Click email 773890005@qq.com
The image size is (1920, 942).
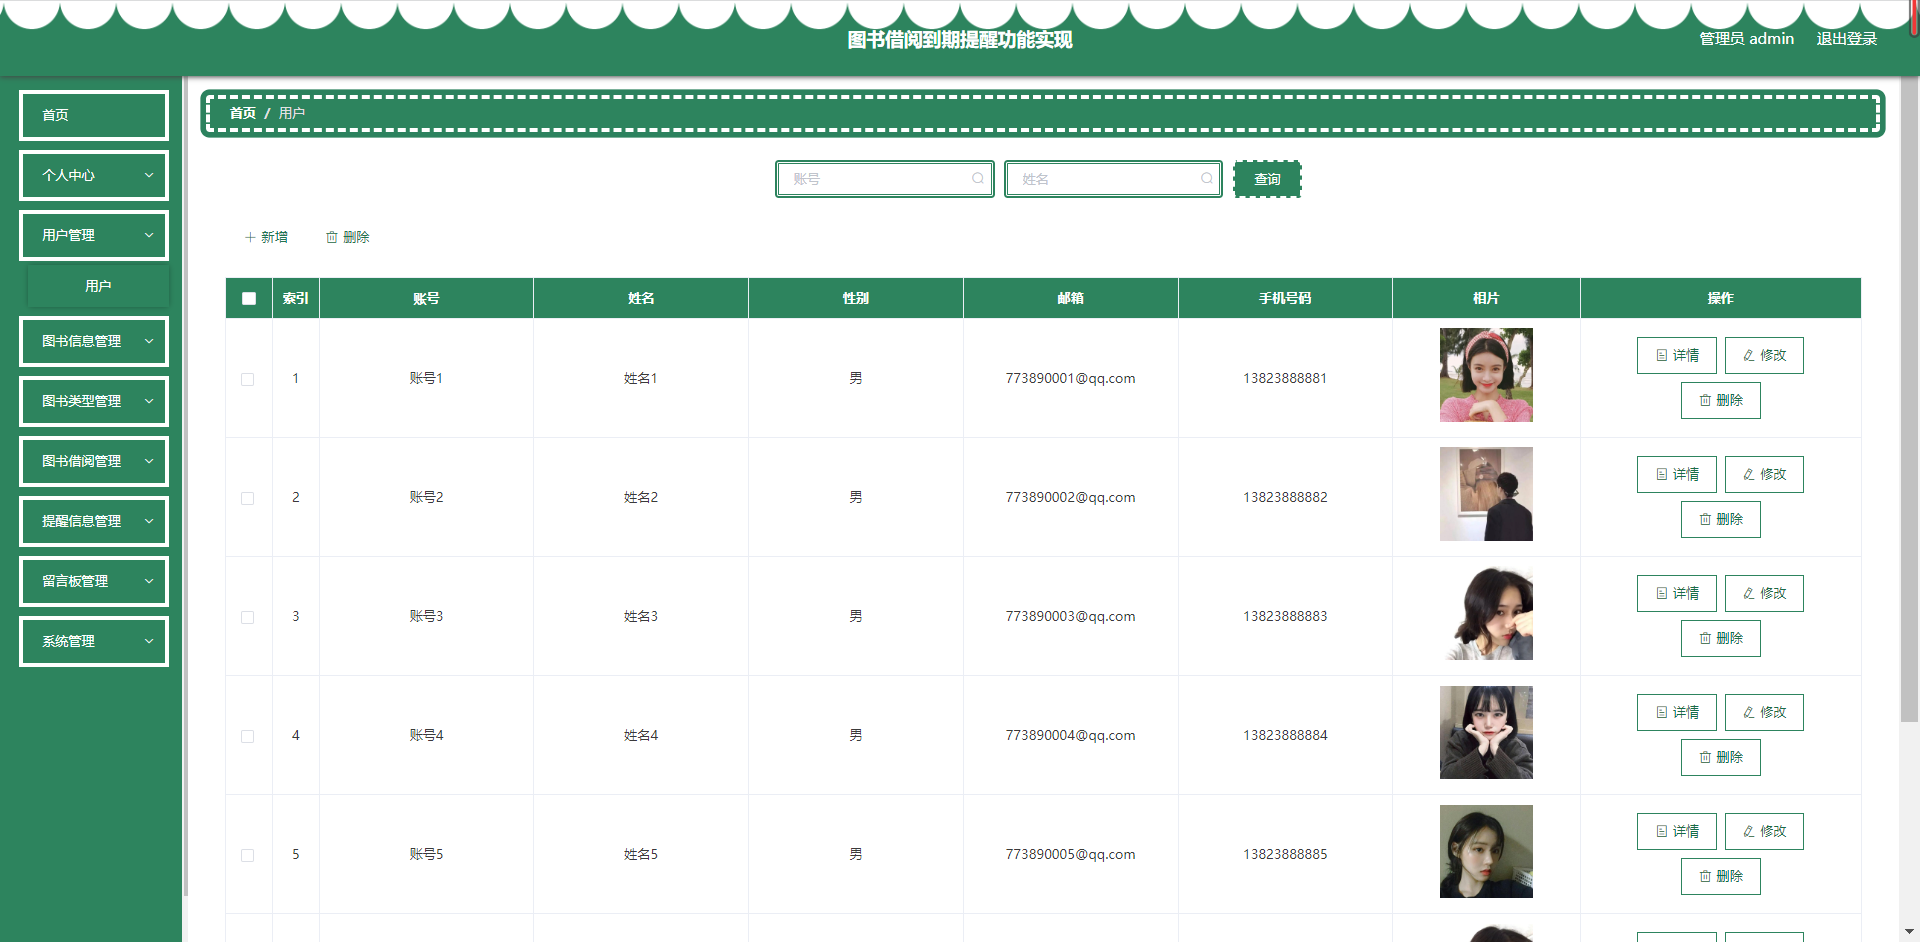(x=1070, y=854)
